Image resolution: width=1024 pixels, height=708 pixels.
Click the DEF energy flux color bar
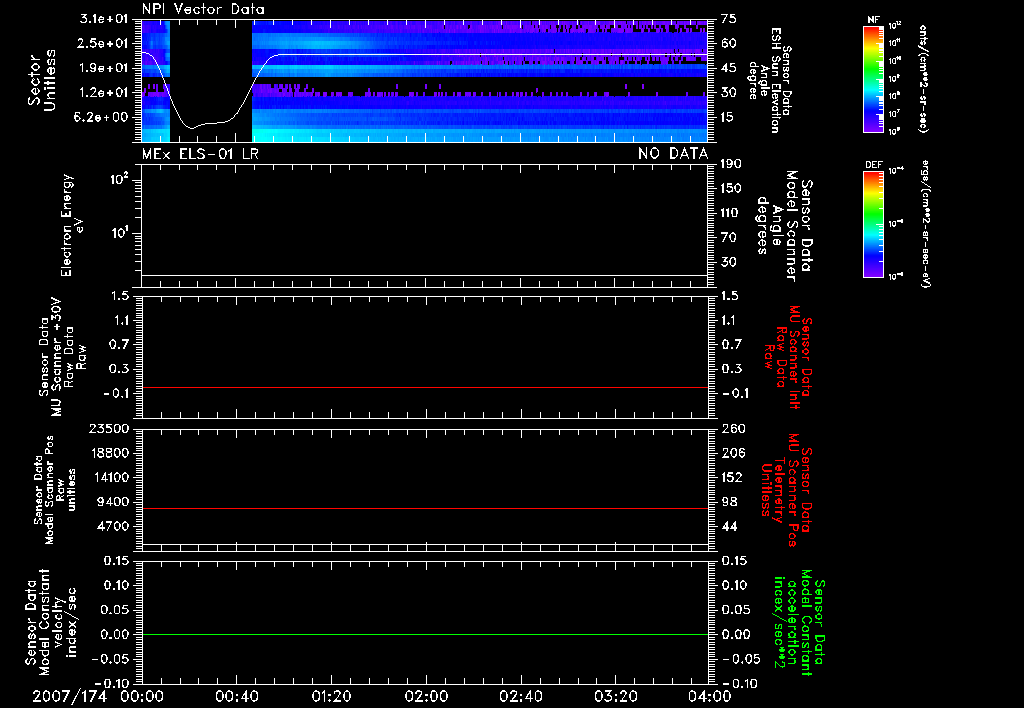(x=873, y=224)
